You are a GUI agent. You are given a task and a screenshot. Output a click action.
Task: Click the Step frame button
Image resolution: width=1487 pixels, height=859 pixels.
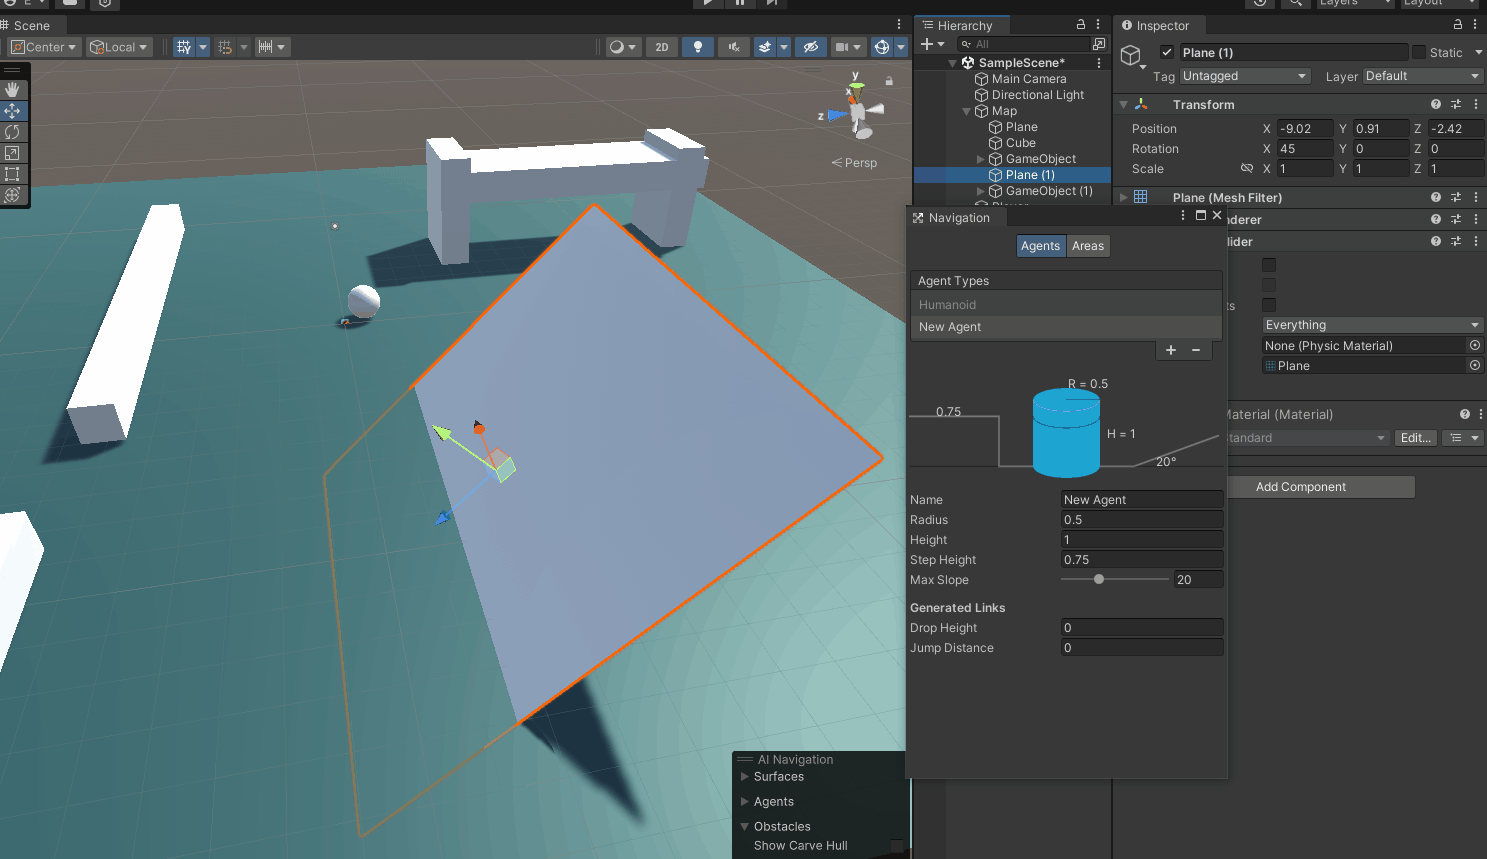click(x=771, y=3)
